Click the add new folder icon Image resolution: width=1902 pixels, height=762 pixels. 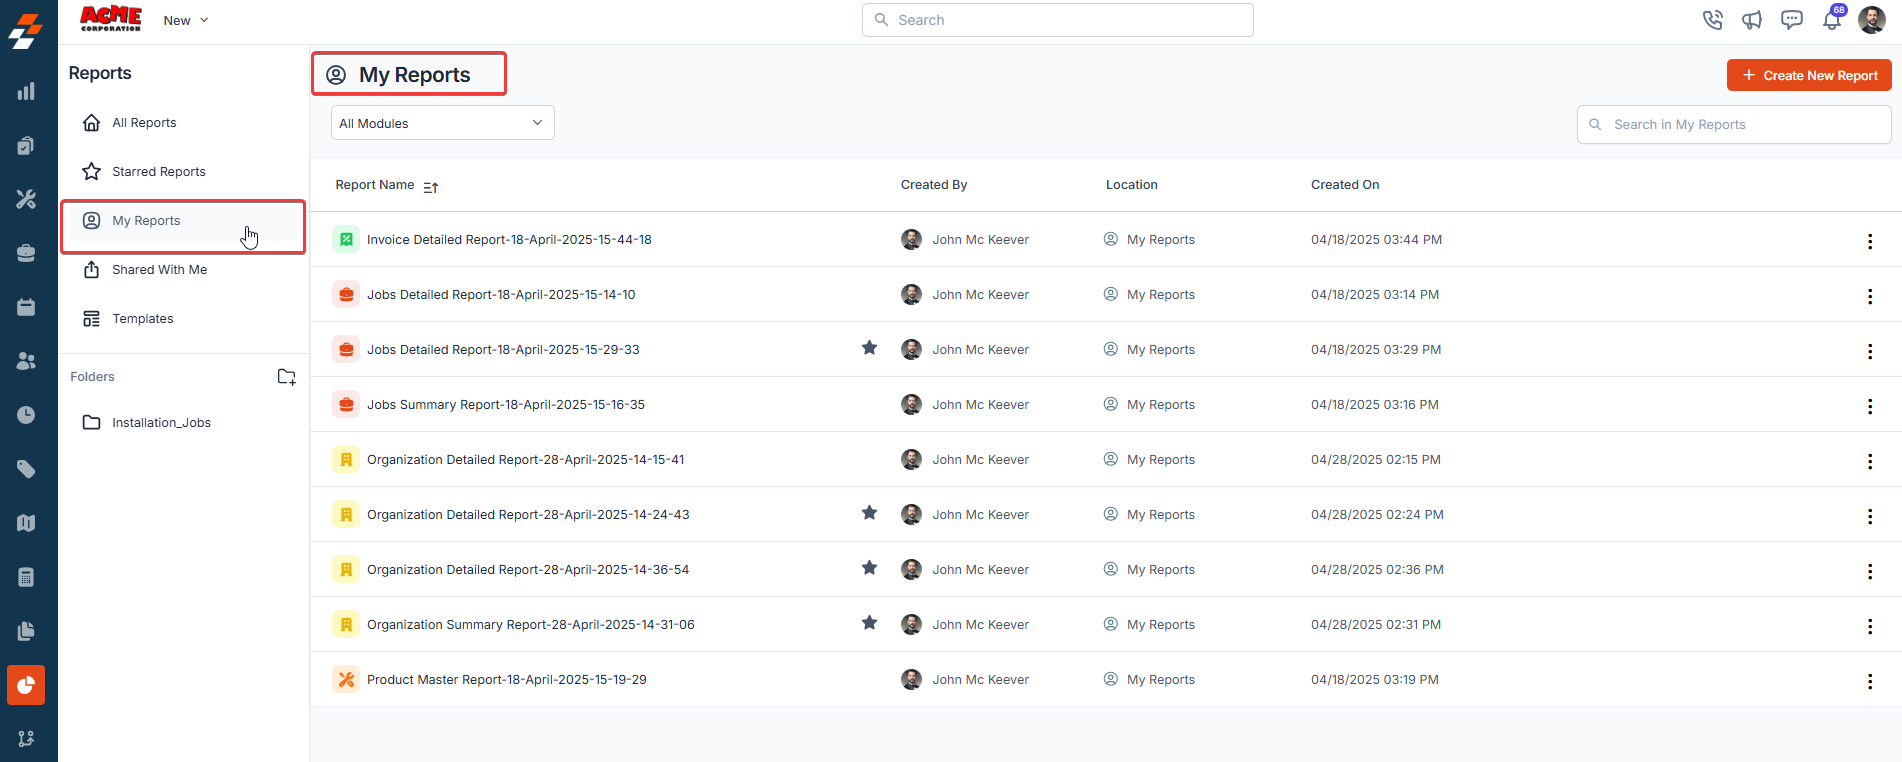(x=286, y=377)
